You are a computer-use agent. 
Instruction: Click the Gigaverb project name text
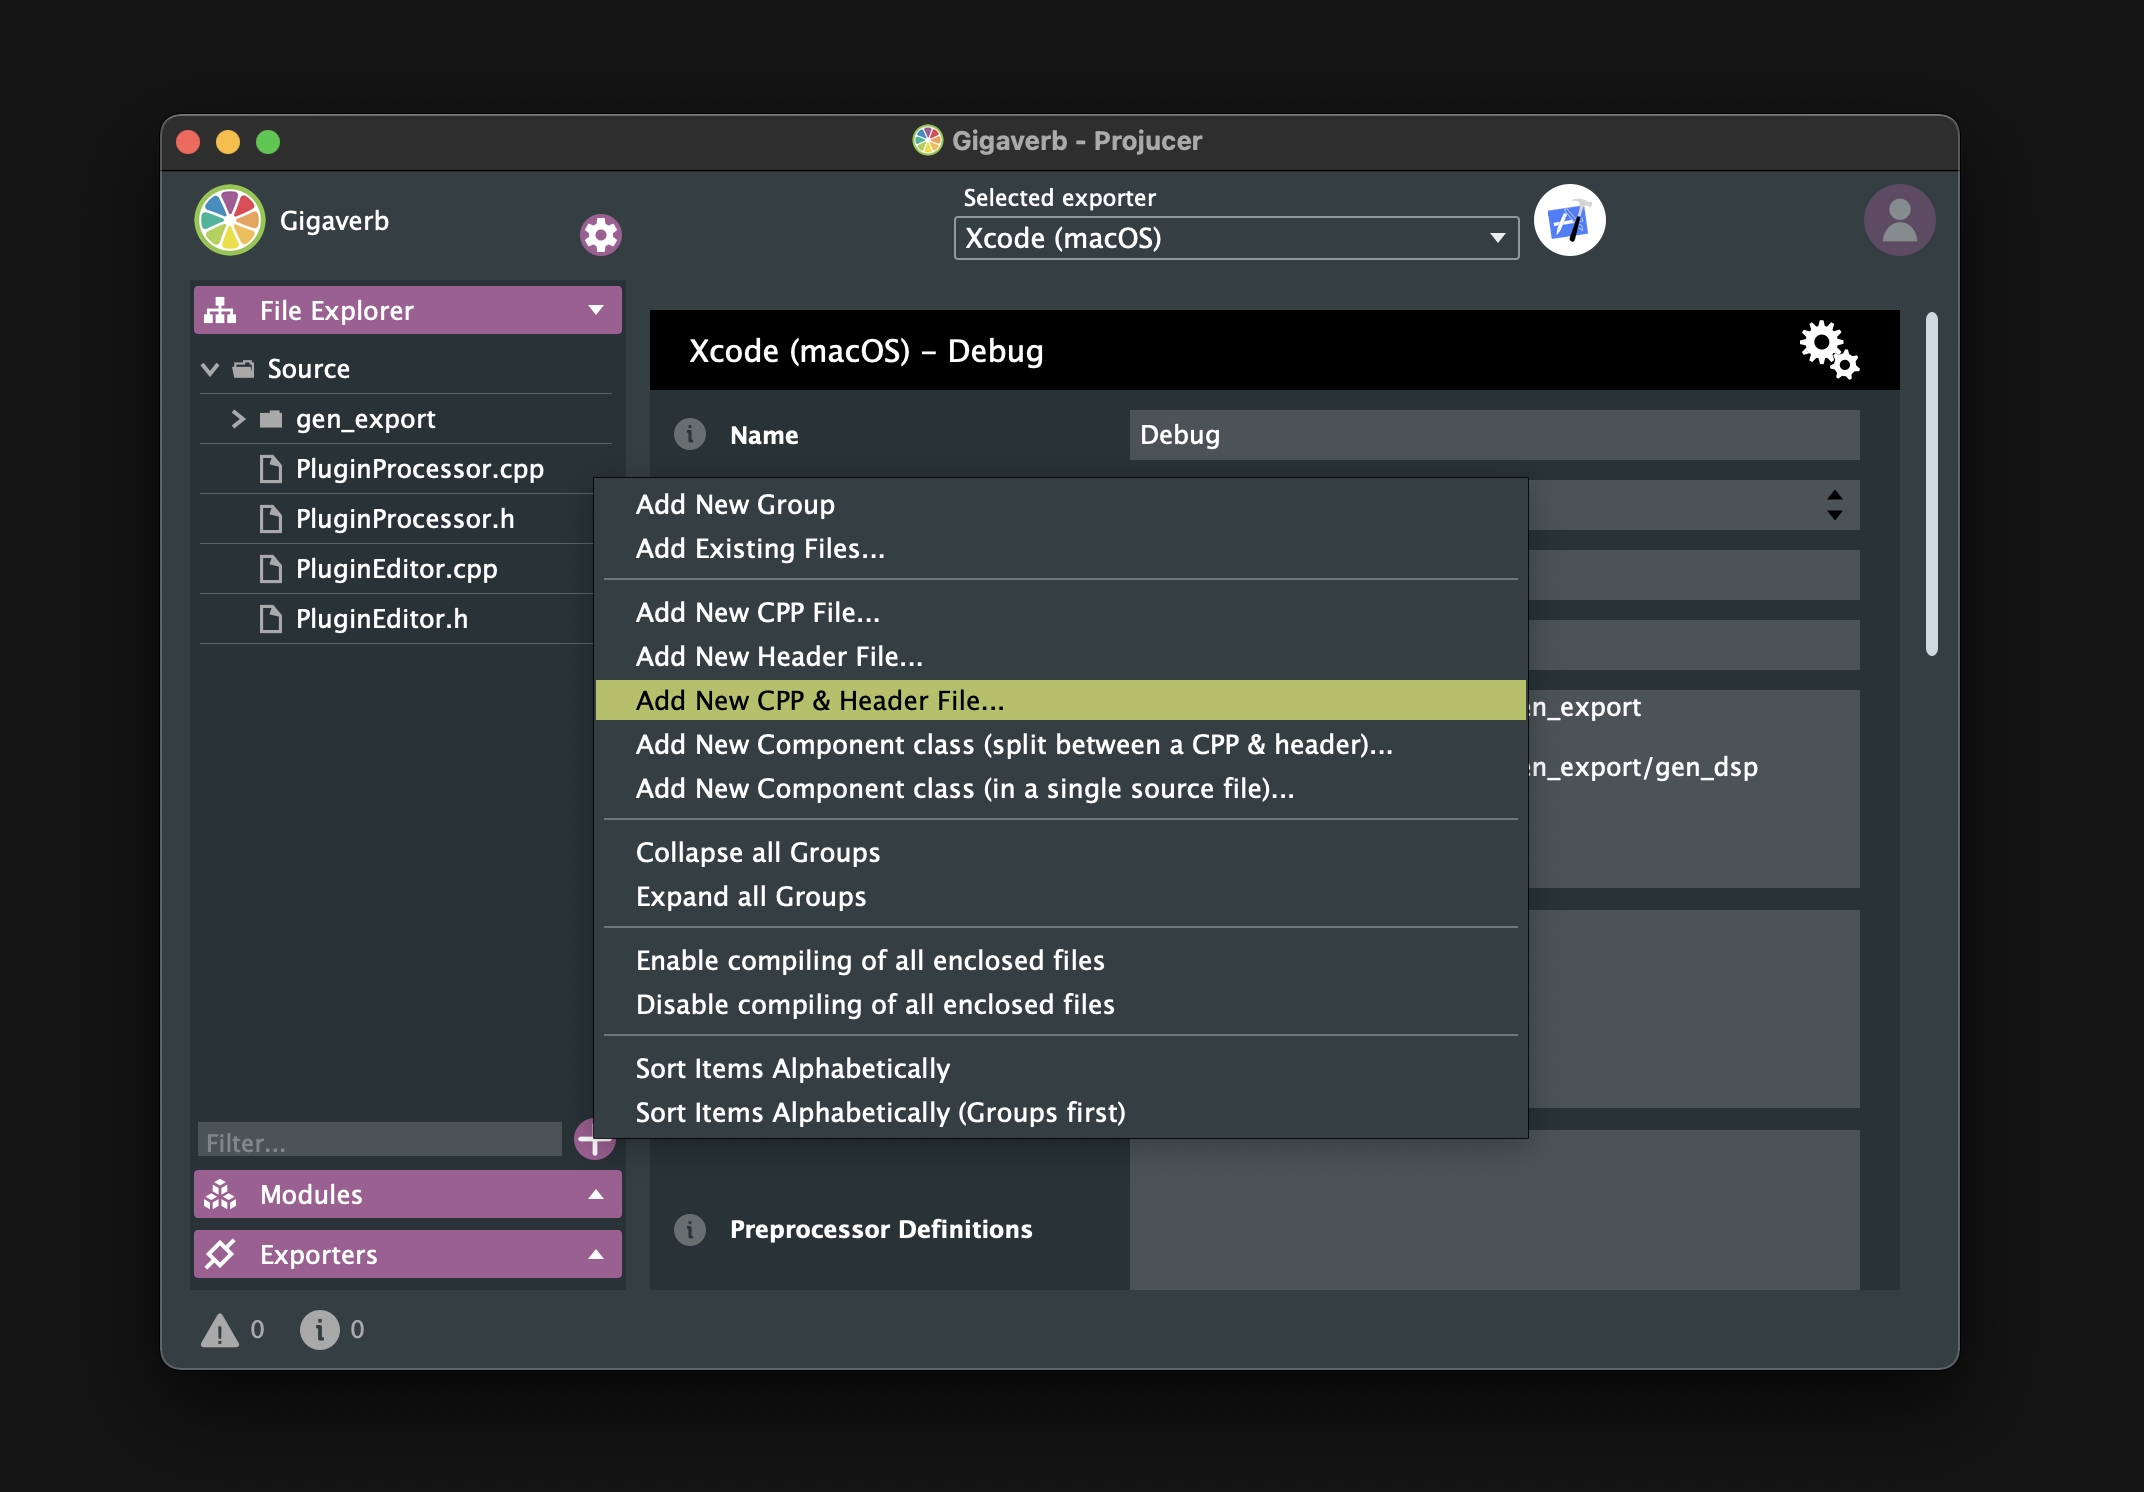point(334,221)
